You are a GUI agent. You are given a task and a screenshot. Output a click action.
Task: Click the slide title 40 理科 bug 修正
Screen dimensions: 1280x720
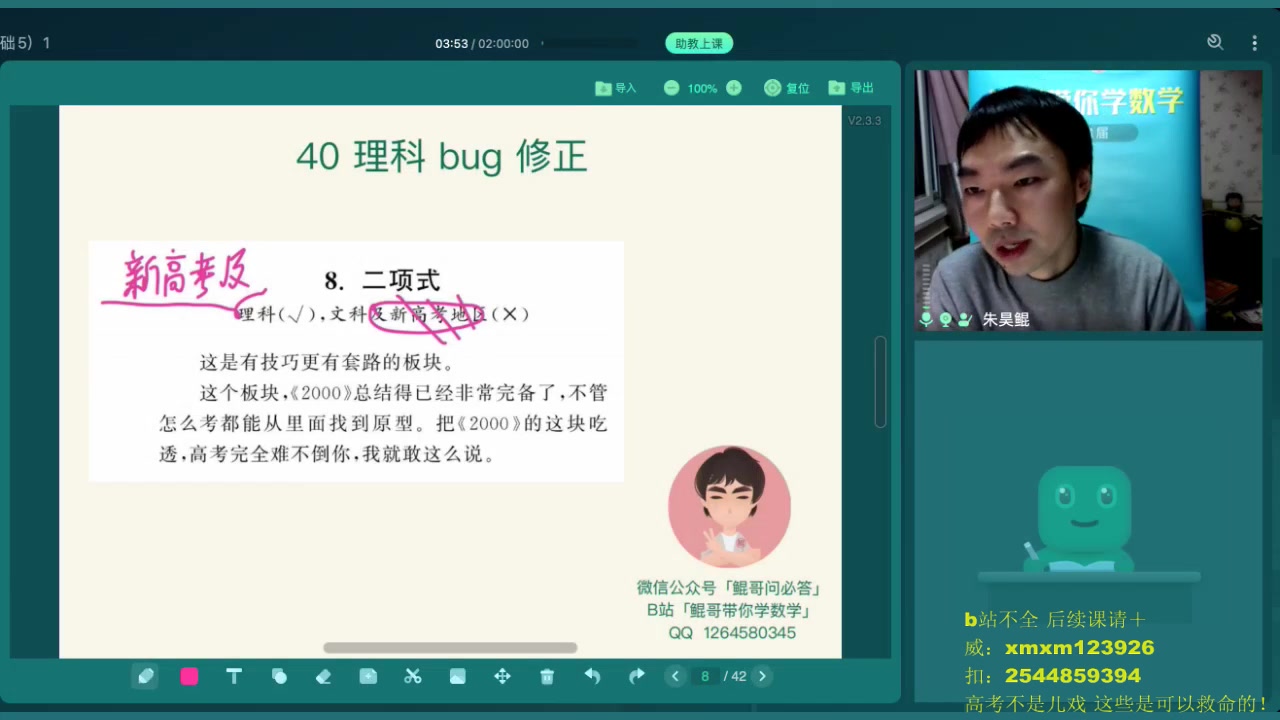(x=441, y=156)
